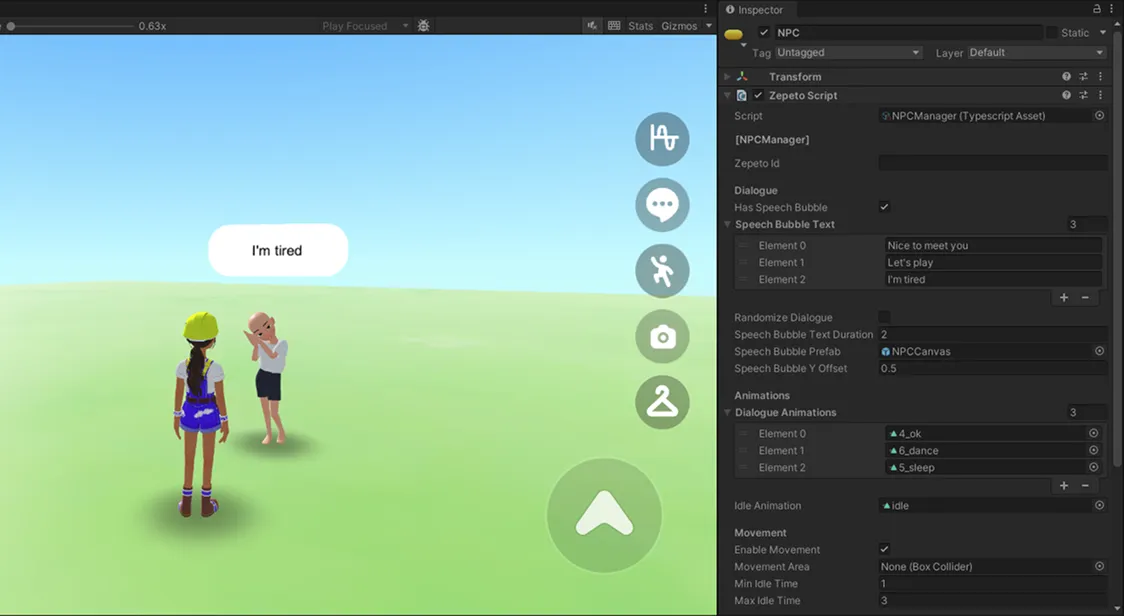Disable Zepeto Script component checkbox
The height and width of the screenshot is (616, 1124).
[x=758, y=95]
